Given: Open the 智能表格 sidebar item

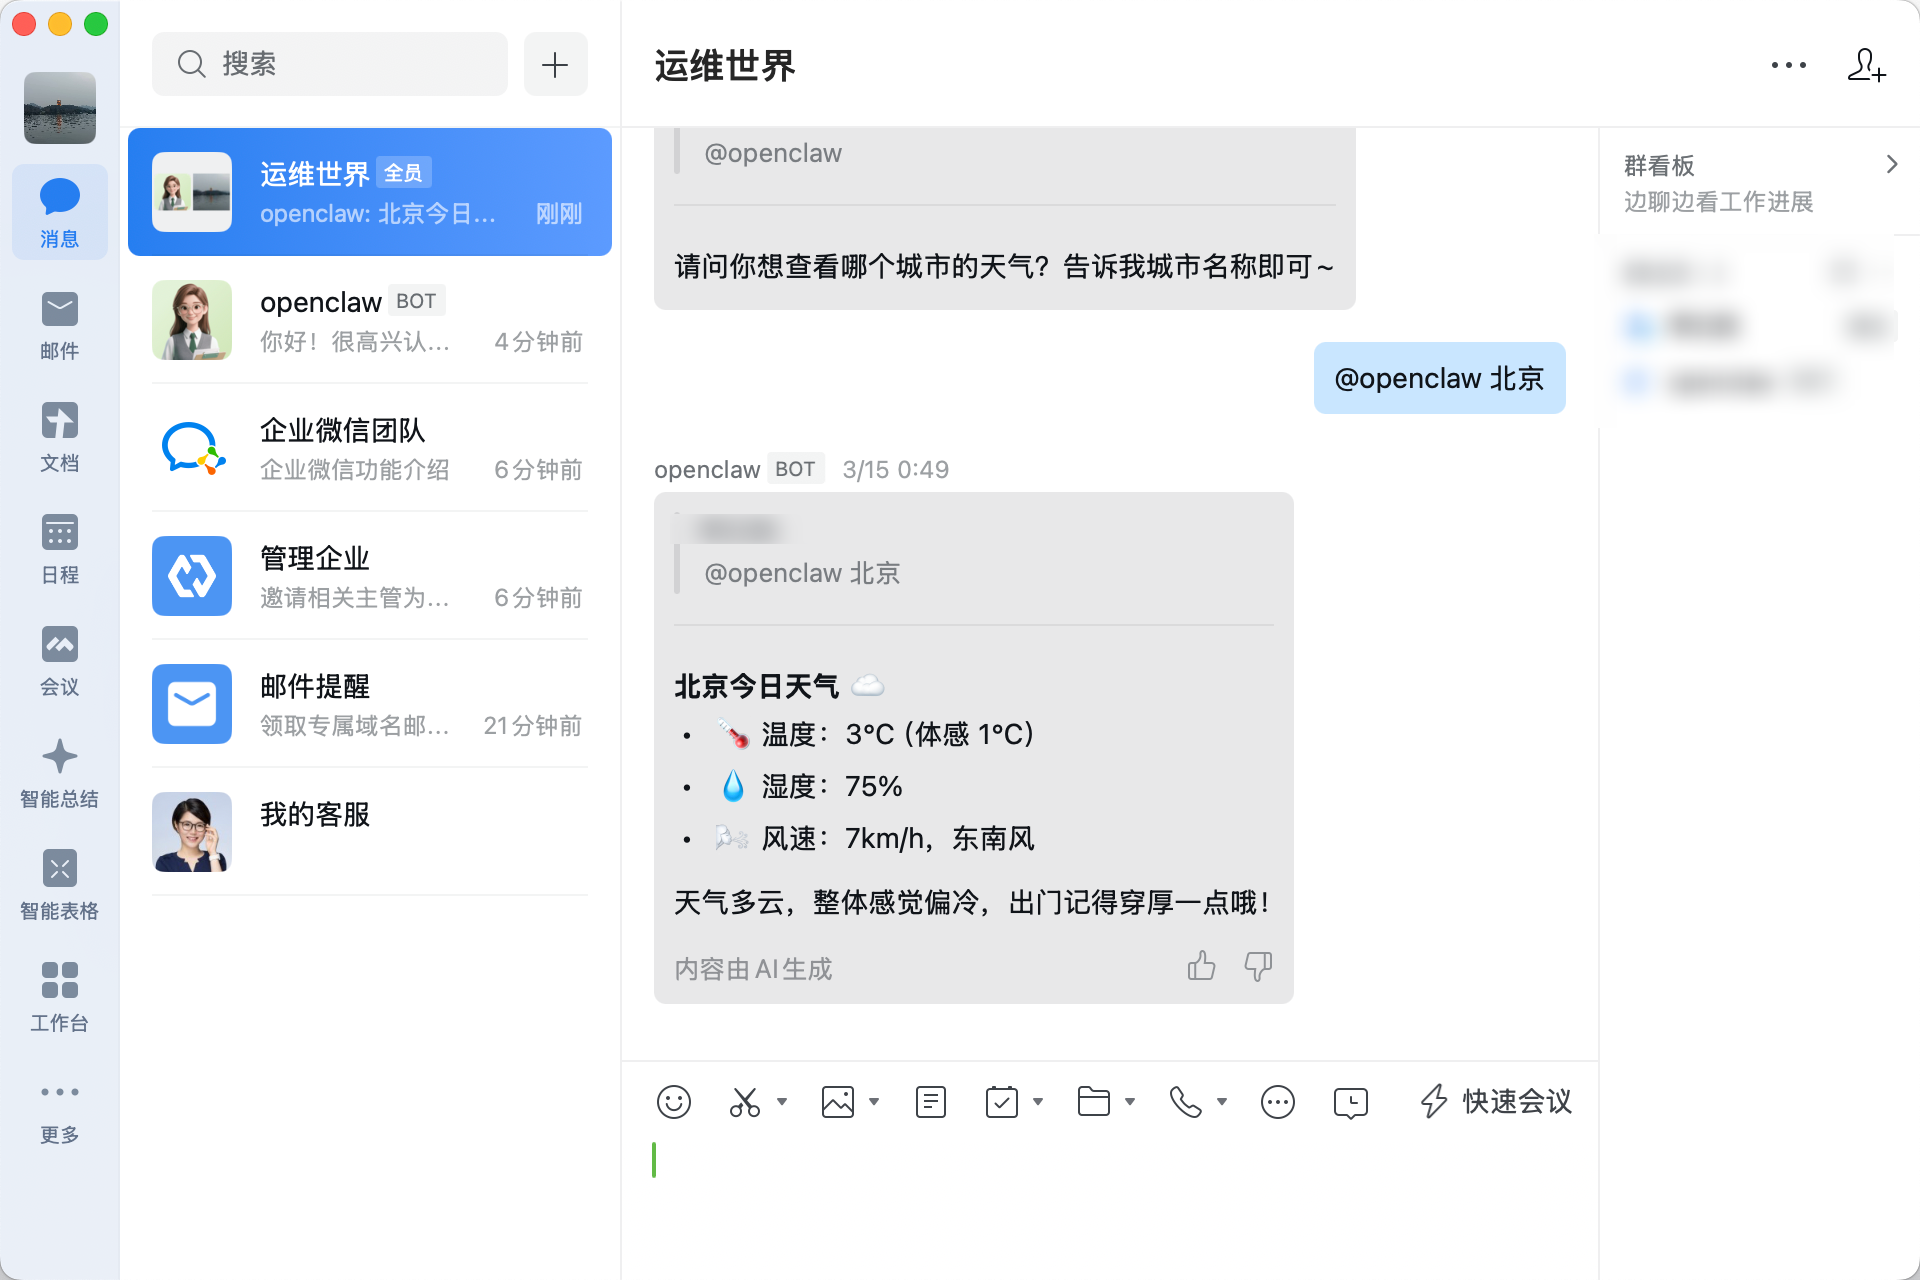Looking at the screenshot, I should 59,885.
